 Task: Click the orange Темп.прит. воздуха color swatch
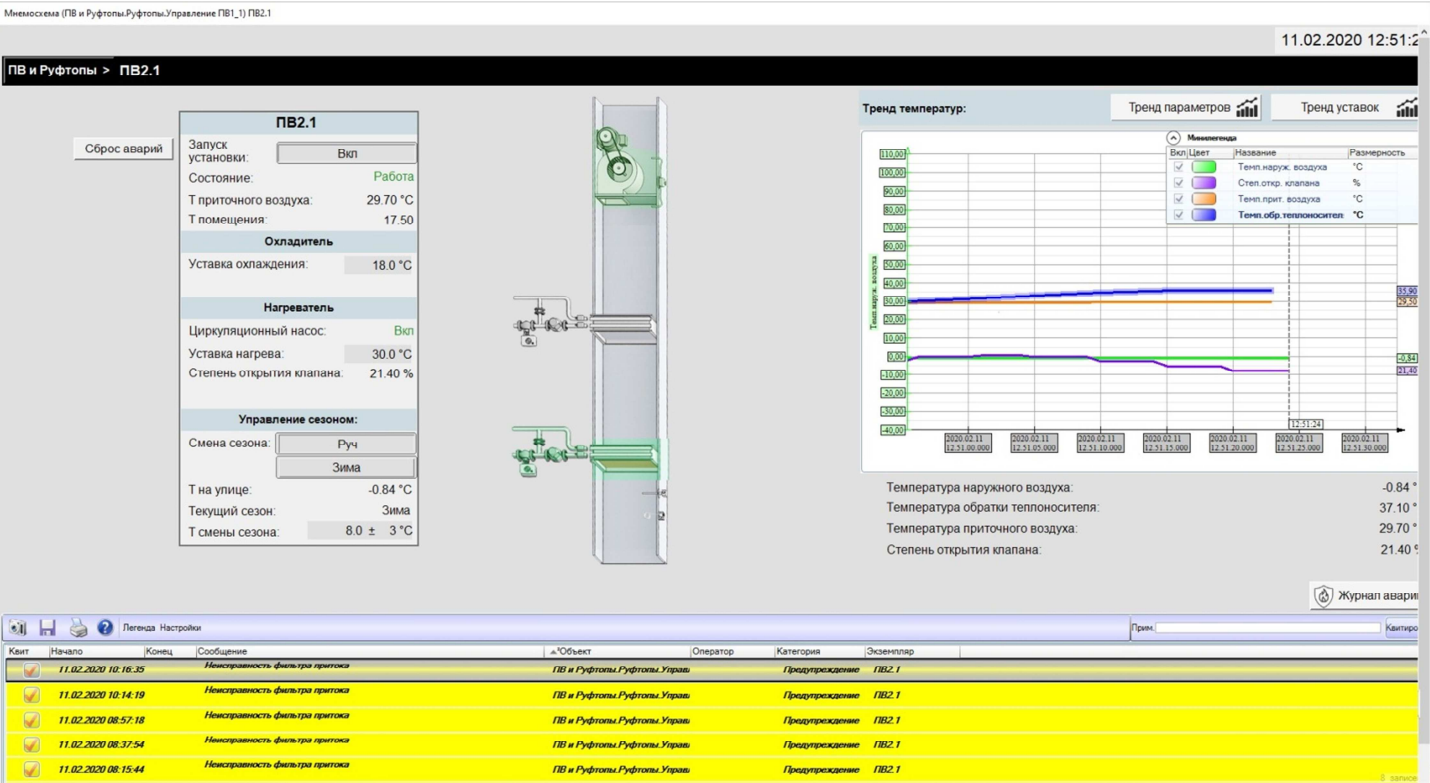tap(1204, 199)
